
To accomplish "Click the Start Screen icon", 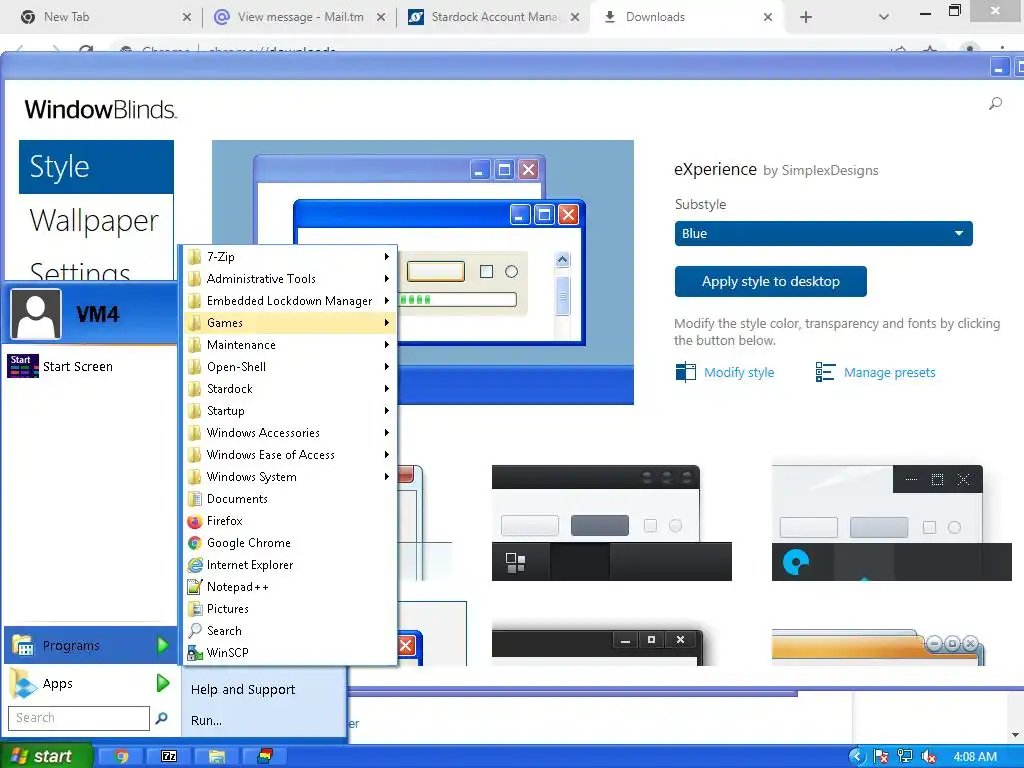I will click(22, 366).
